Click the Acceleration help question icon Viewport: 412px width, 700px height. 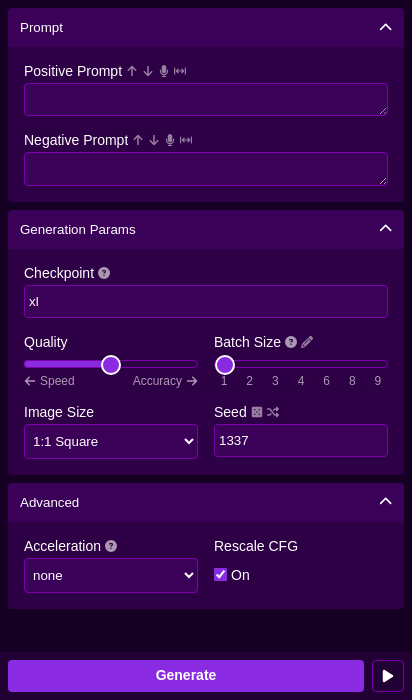(111, 546)
